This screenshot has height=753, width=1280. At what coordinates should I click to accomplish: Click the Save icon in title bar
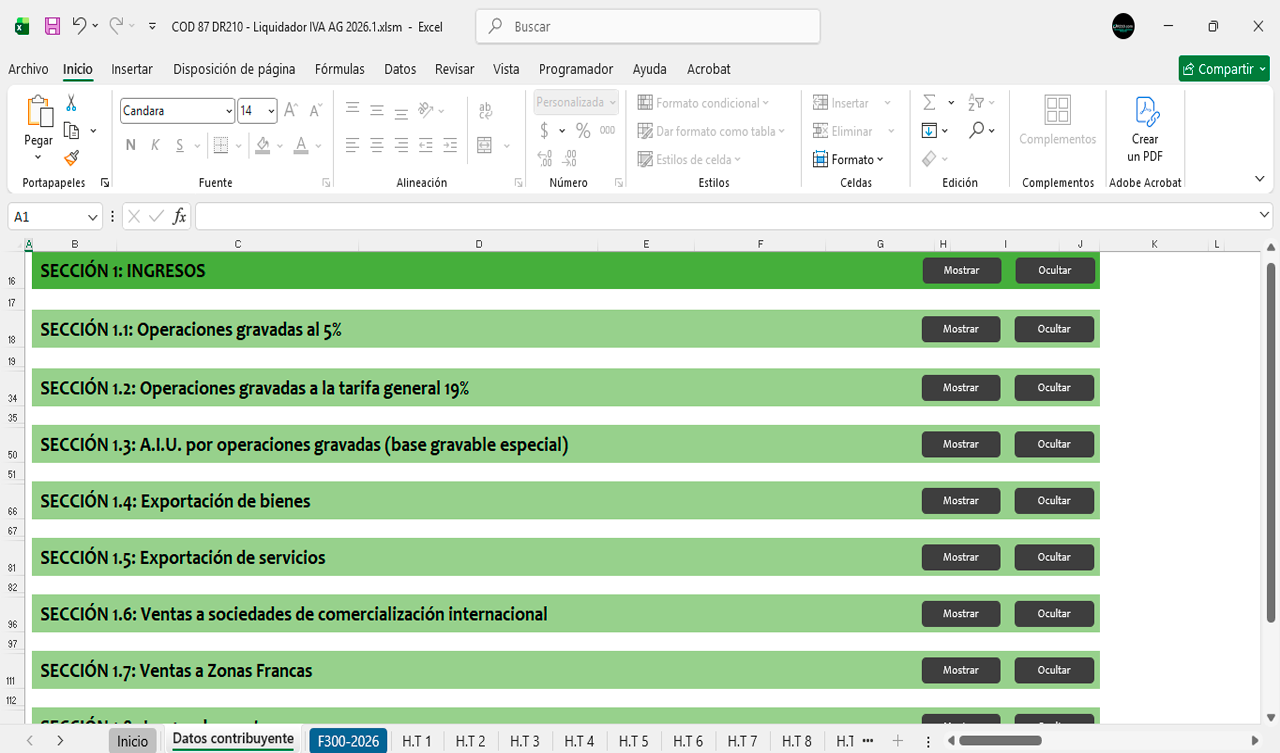(52, 27)
